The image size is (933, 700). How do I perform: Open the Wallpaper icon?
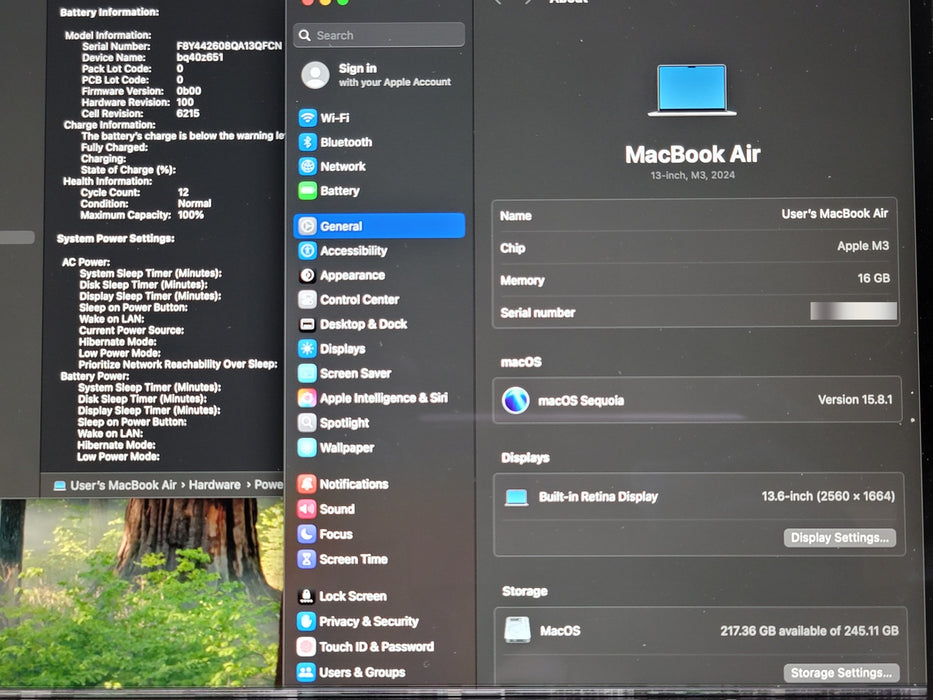tap(307, 448)
